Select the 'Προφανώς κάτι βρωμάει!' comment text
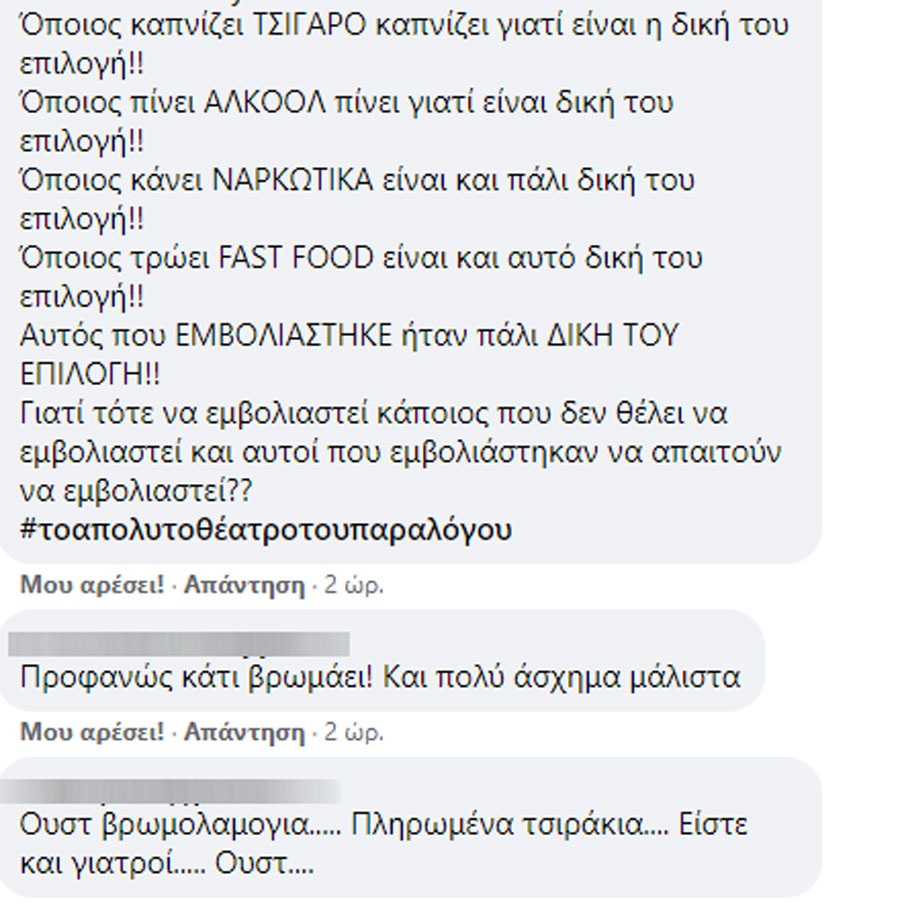 [x=380, y=677]
